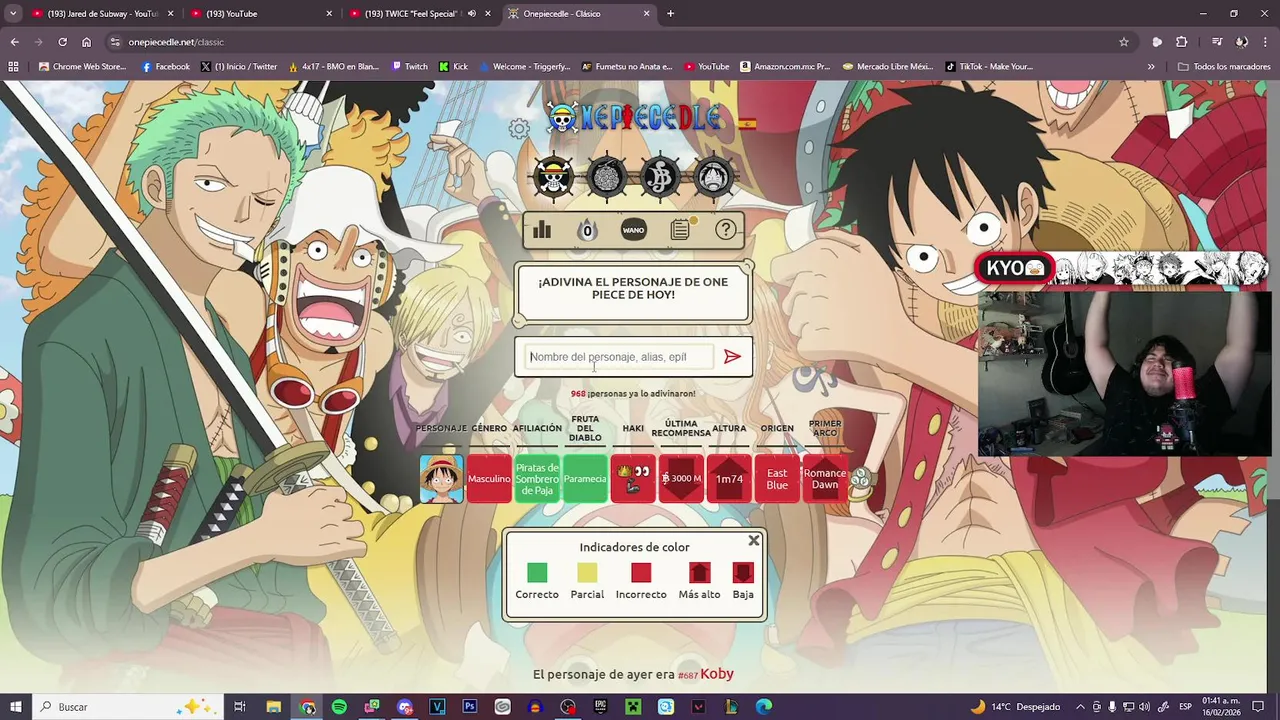Click the Más alto arrow indicator

point(699,573)
